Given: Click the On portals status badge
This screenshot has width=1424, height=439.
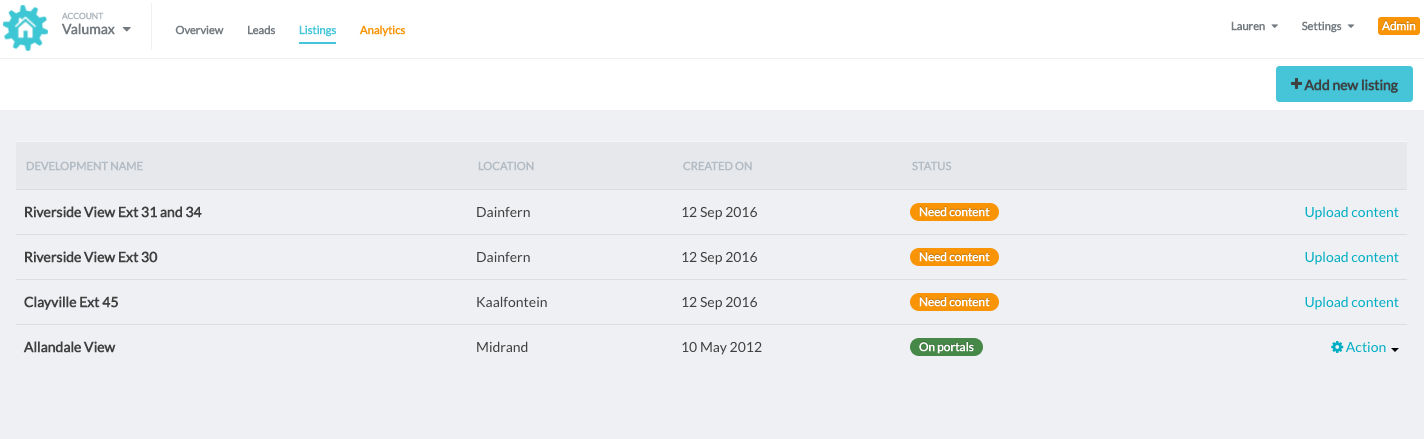Looking at the screenshot, I should [x=946, y=347].
